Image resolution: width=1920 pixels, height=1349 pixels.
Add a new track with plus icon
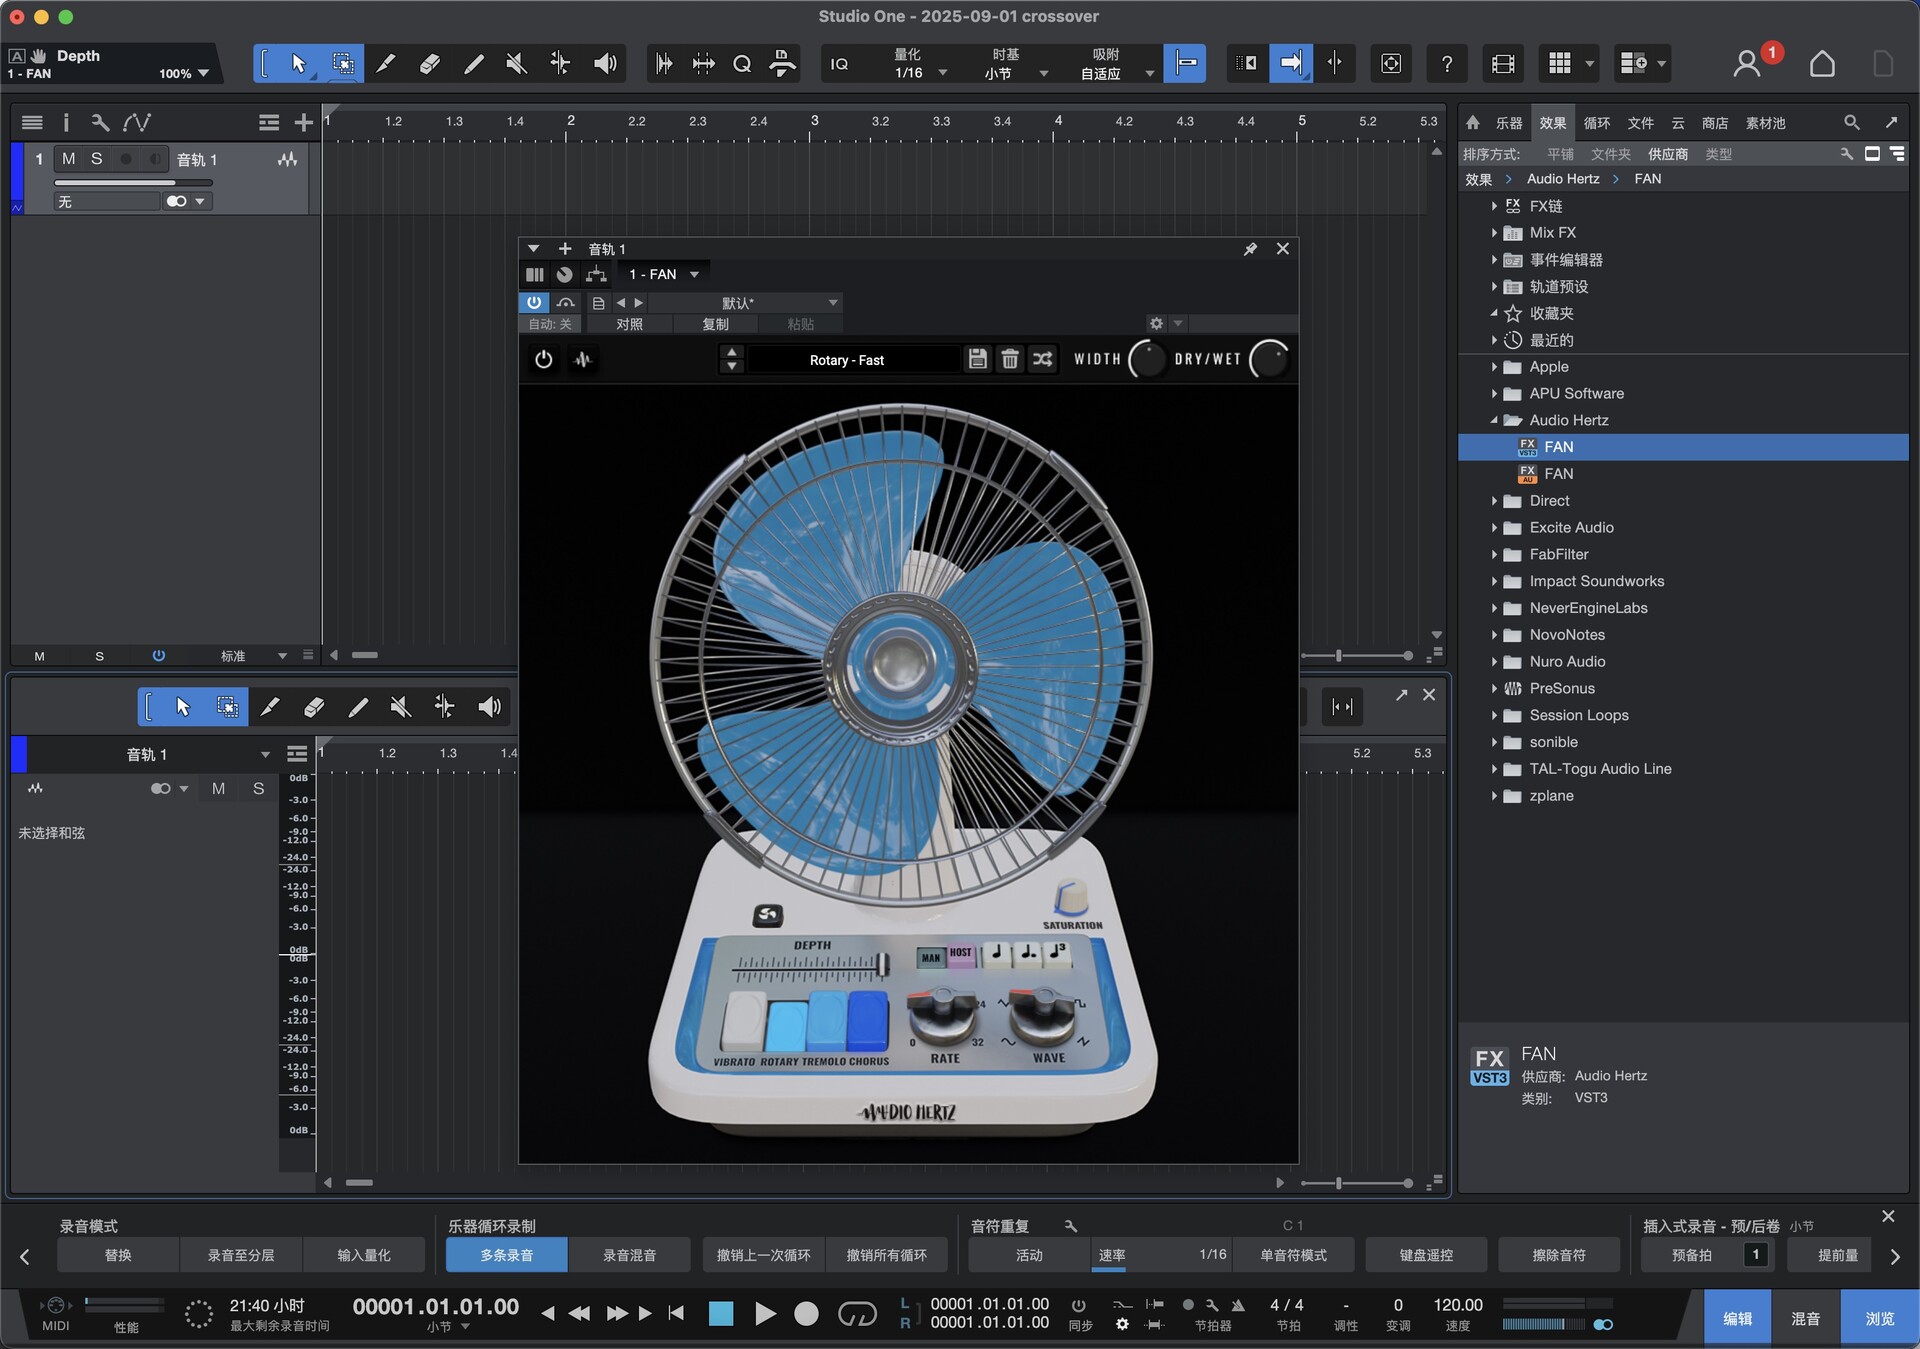pyautogui.click(x=304, y=122)
